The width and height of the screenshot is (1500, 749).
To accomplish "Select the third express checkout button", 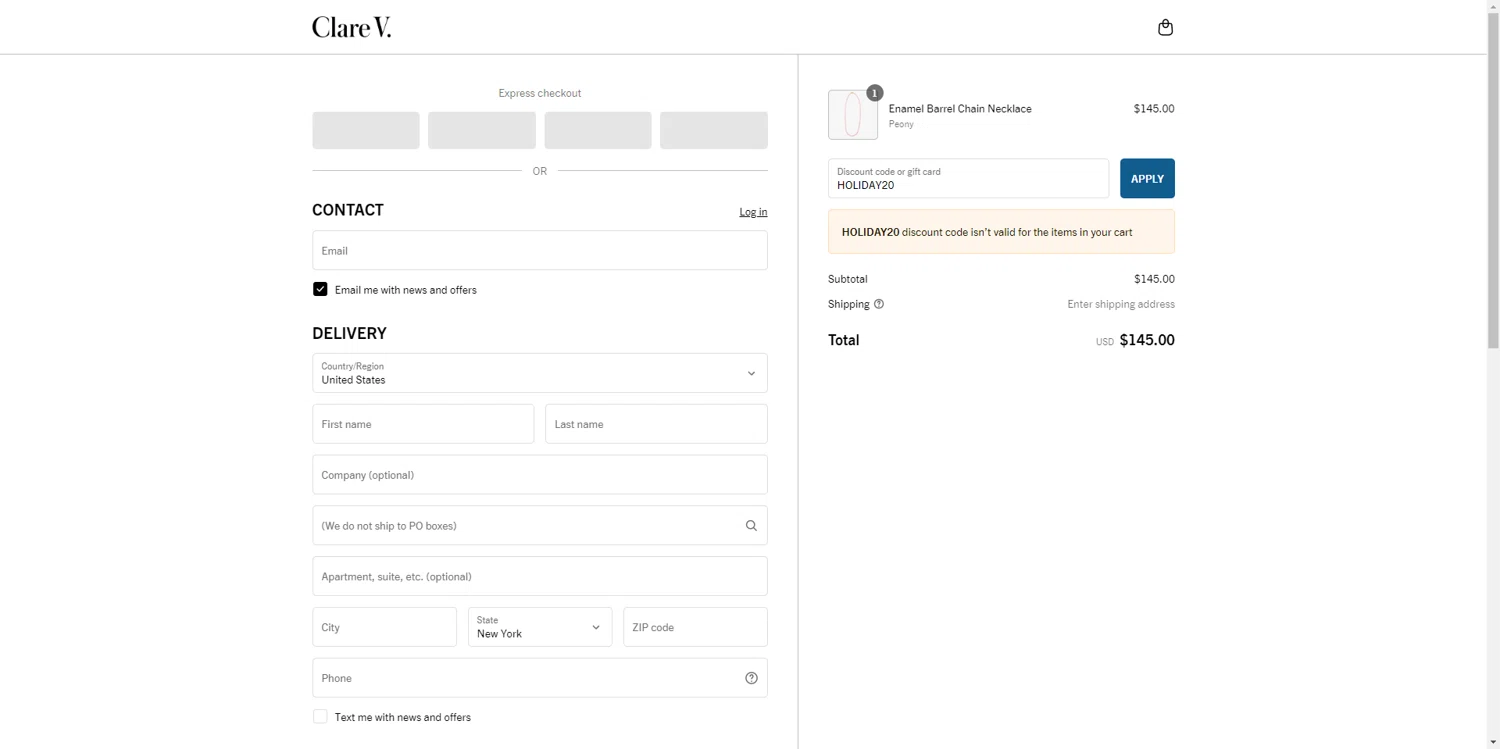I will pyautogui.click(x=598, y=130).
